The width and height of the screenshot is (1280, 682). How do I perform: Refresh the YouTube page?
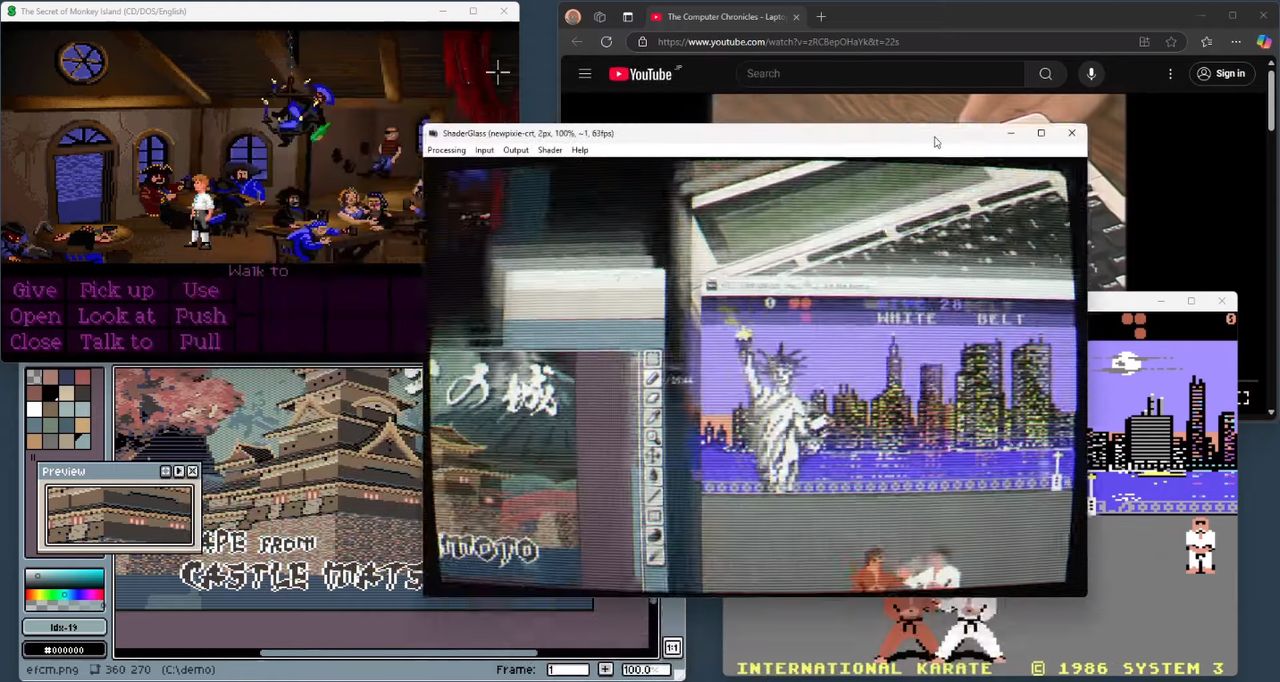tap(606, 42)
